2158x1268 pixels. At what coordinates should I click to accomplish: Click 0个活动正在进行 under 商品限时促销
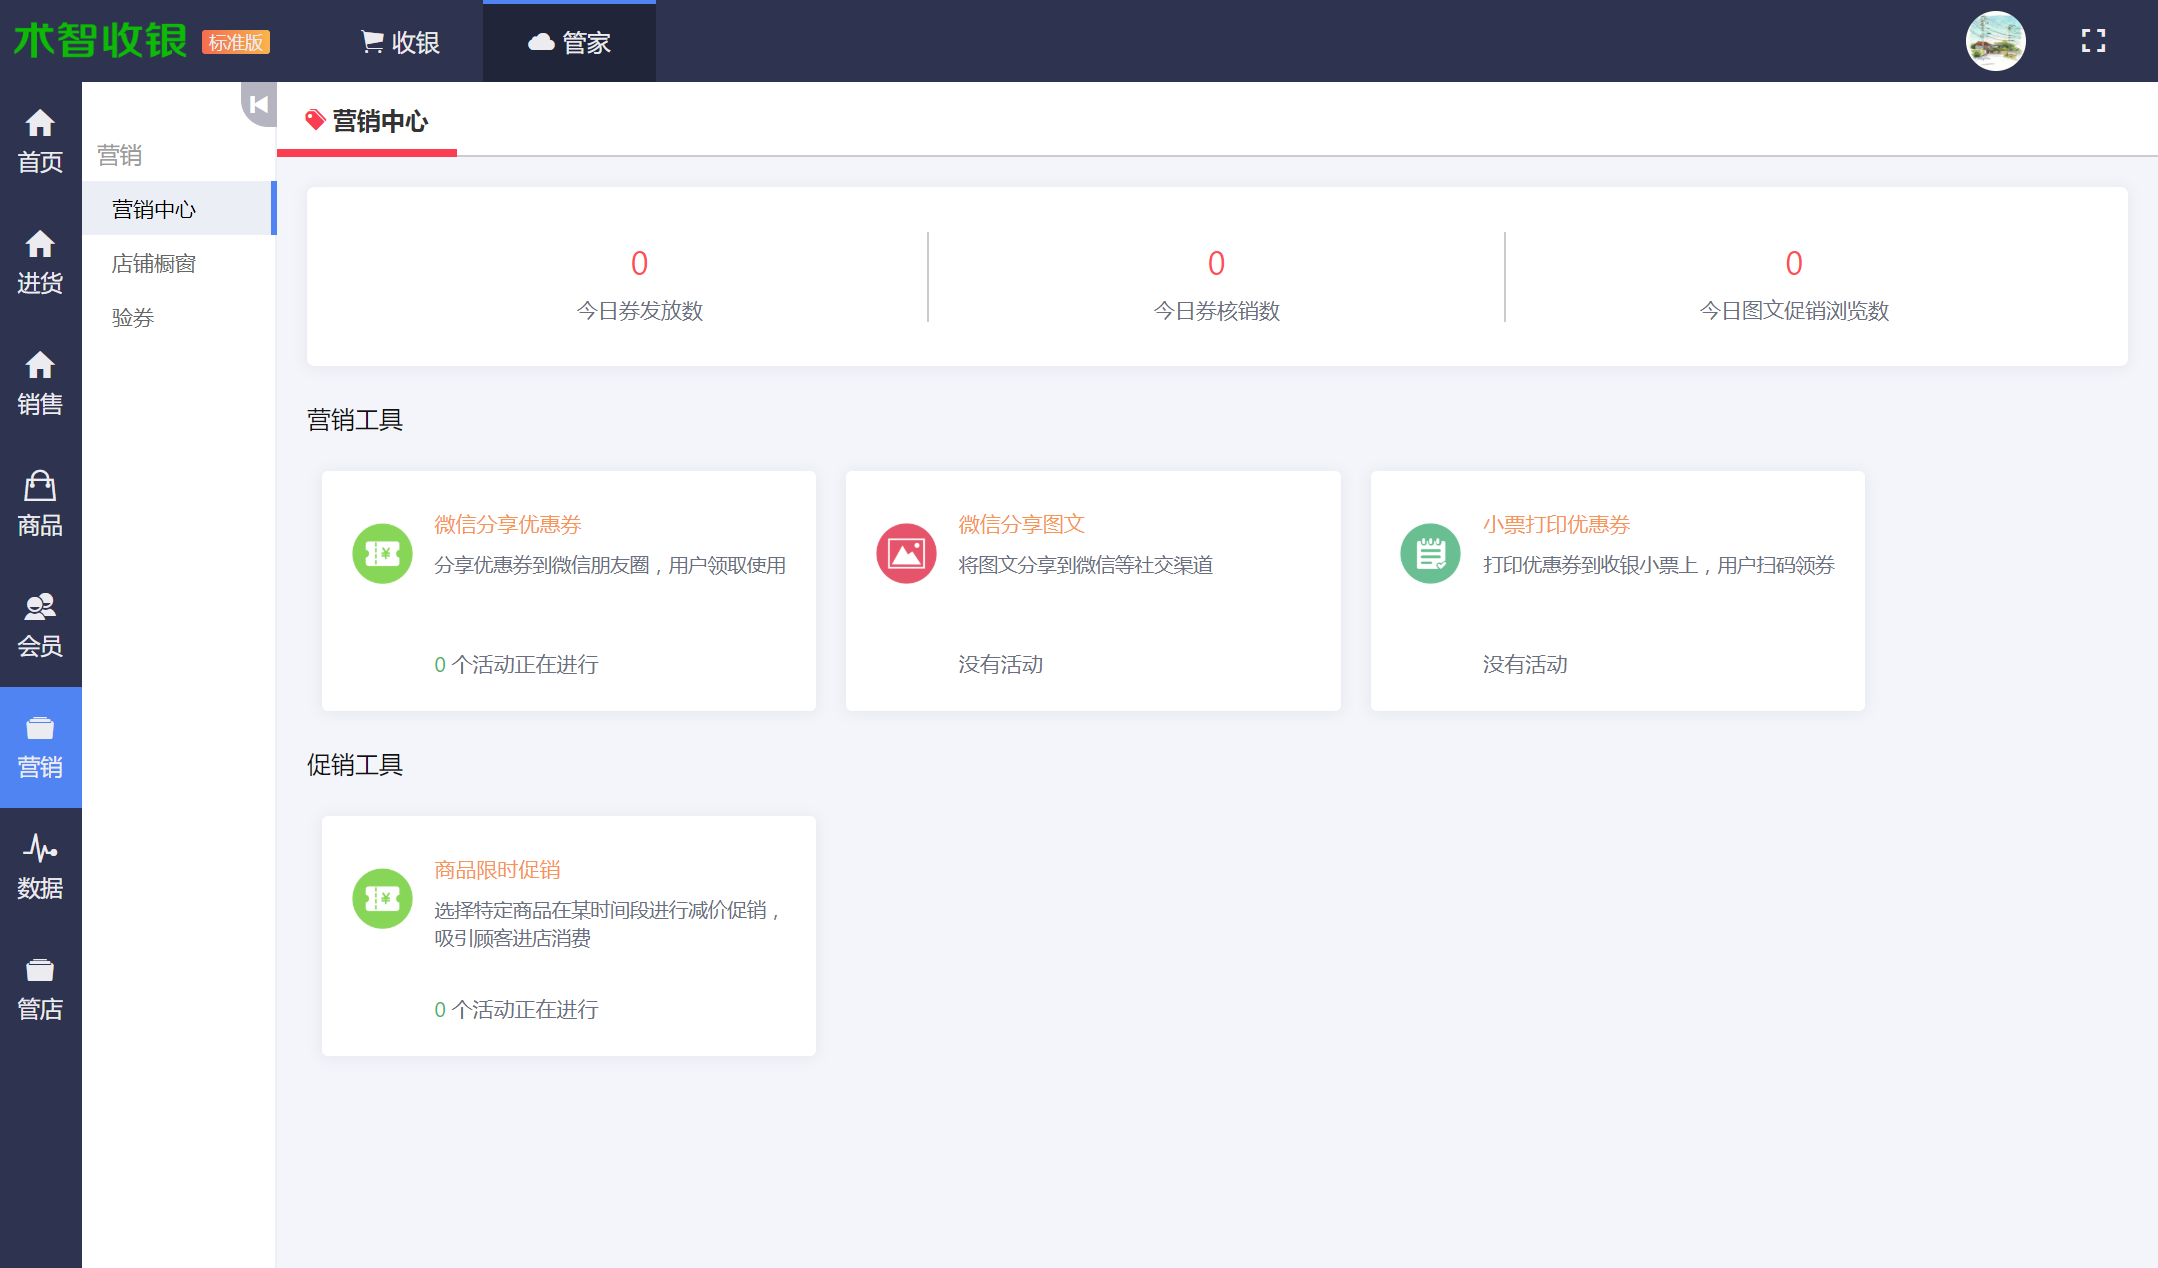click(x=517, y=1009)
